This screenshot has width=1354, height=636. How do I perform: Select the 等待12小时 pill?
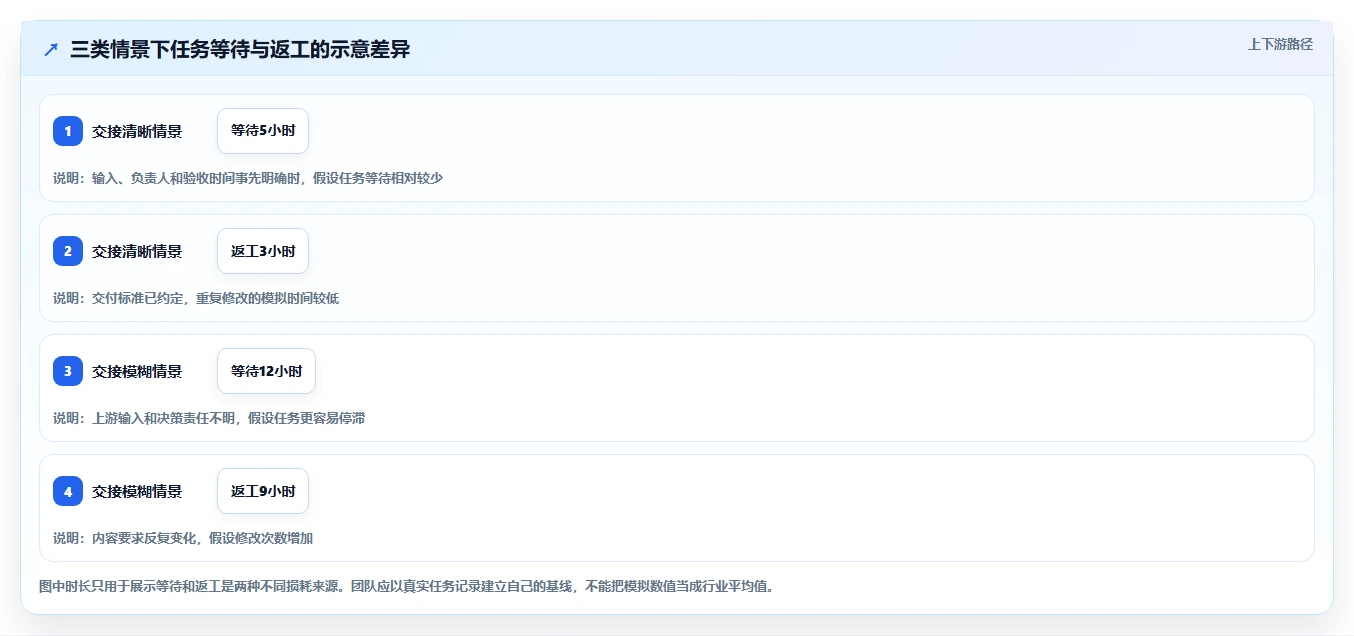[266, 371]
